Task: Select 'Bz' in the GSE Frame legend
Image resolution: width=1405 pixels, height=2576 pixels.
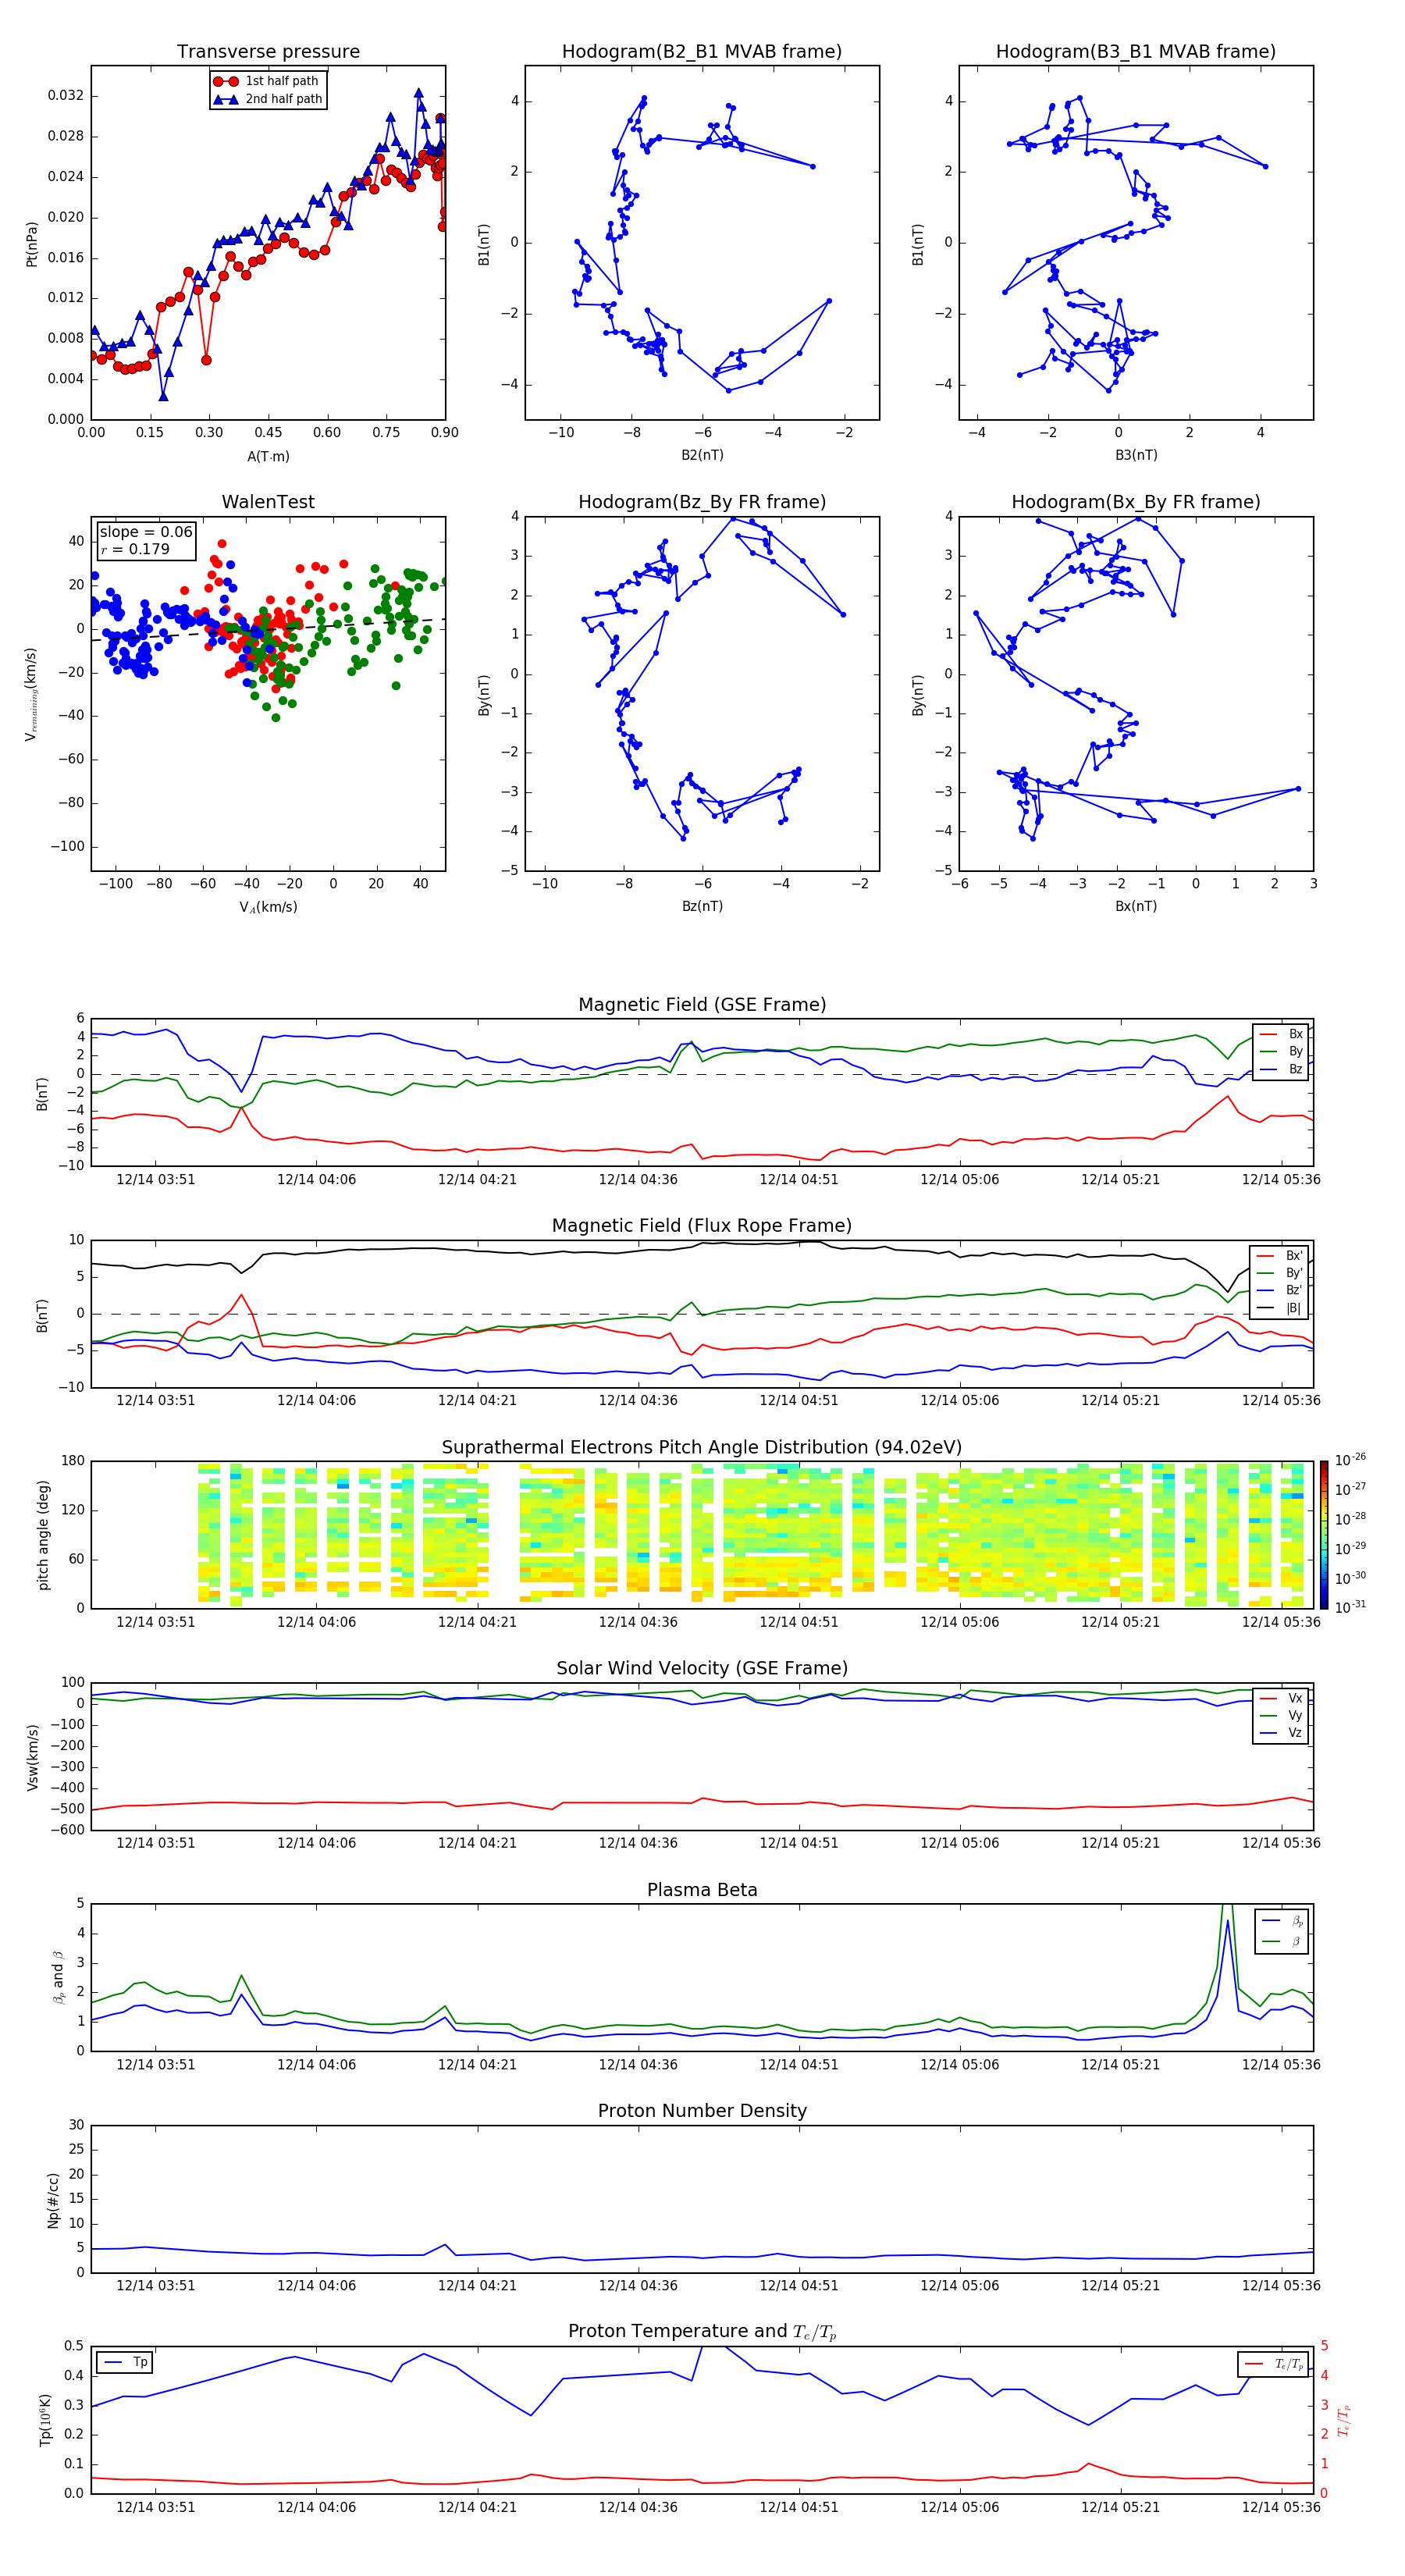Action: 1281,1069
